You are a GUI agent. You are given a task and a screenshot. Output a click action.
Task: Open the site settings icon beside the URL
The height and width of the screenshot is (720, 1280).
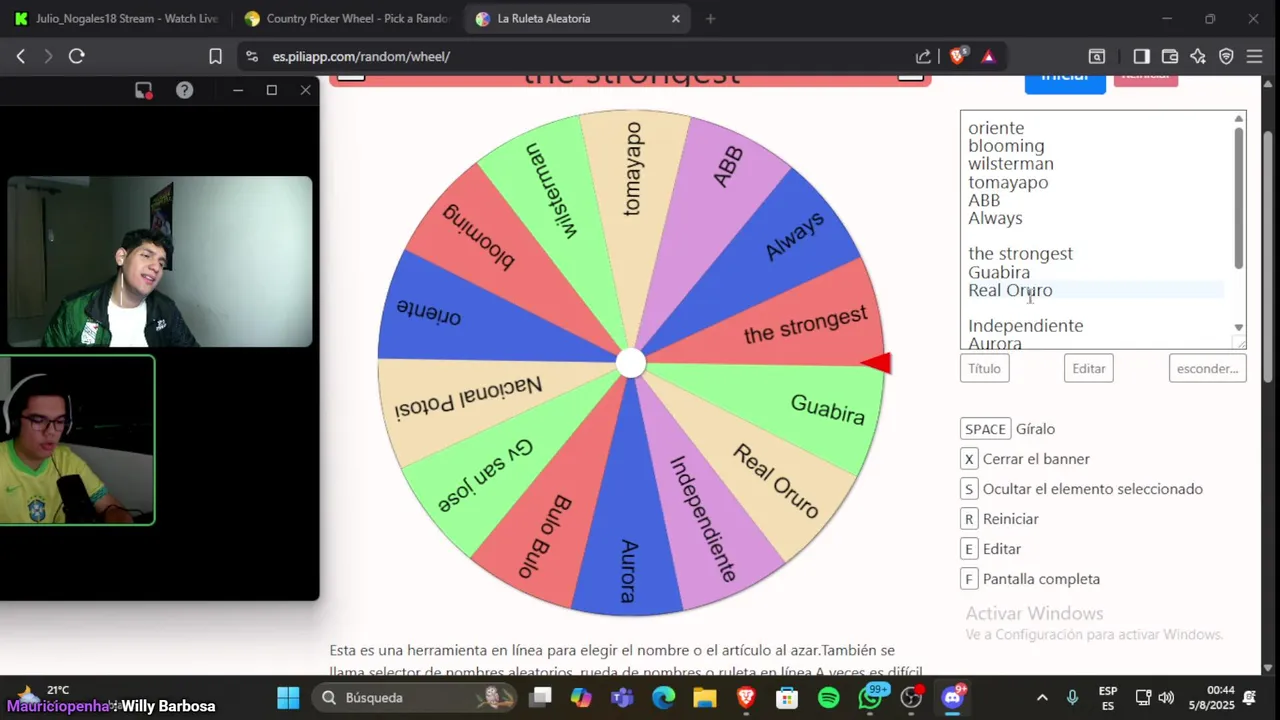251,56
